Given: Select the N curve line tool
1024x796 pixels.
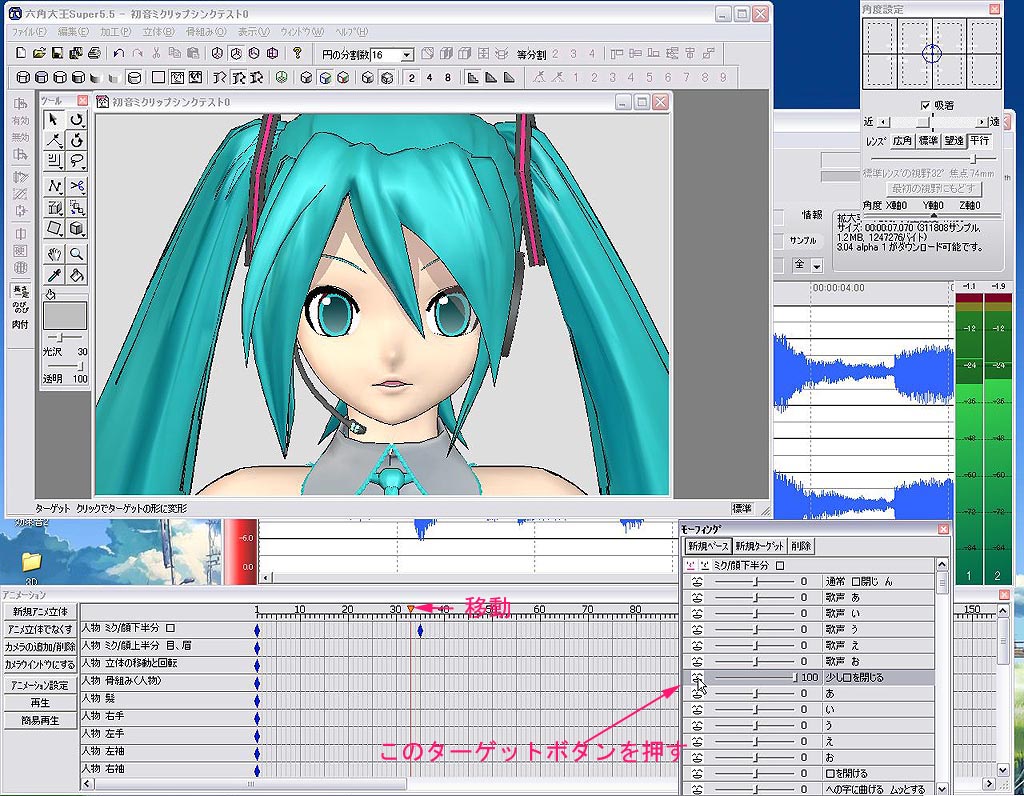Looking at the screenshot, I should coord(54,187).
